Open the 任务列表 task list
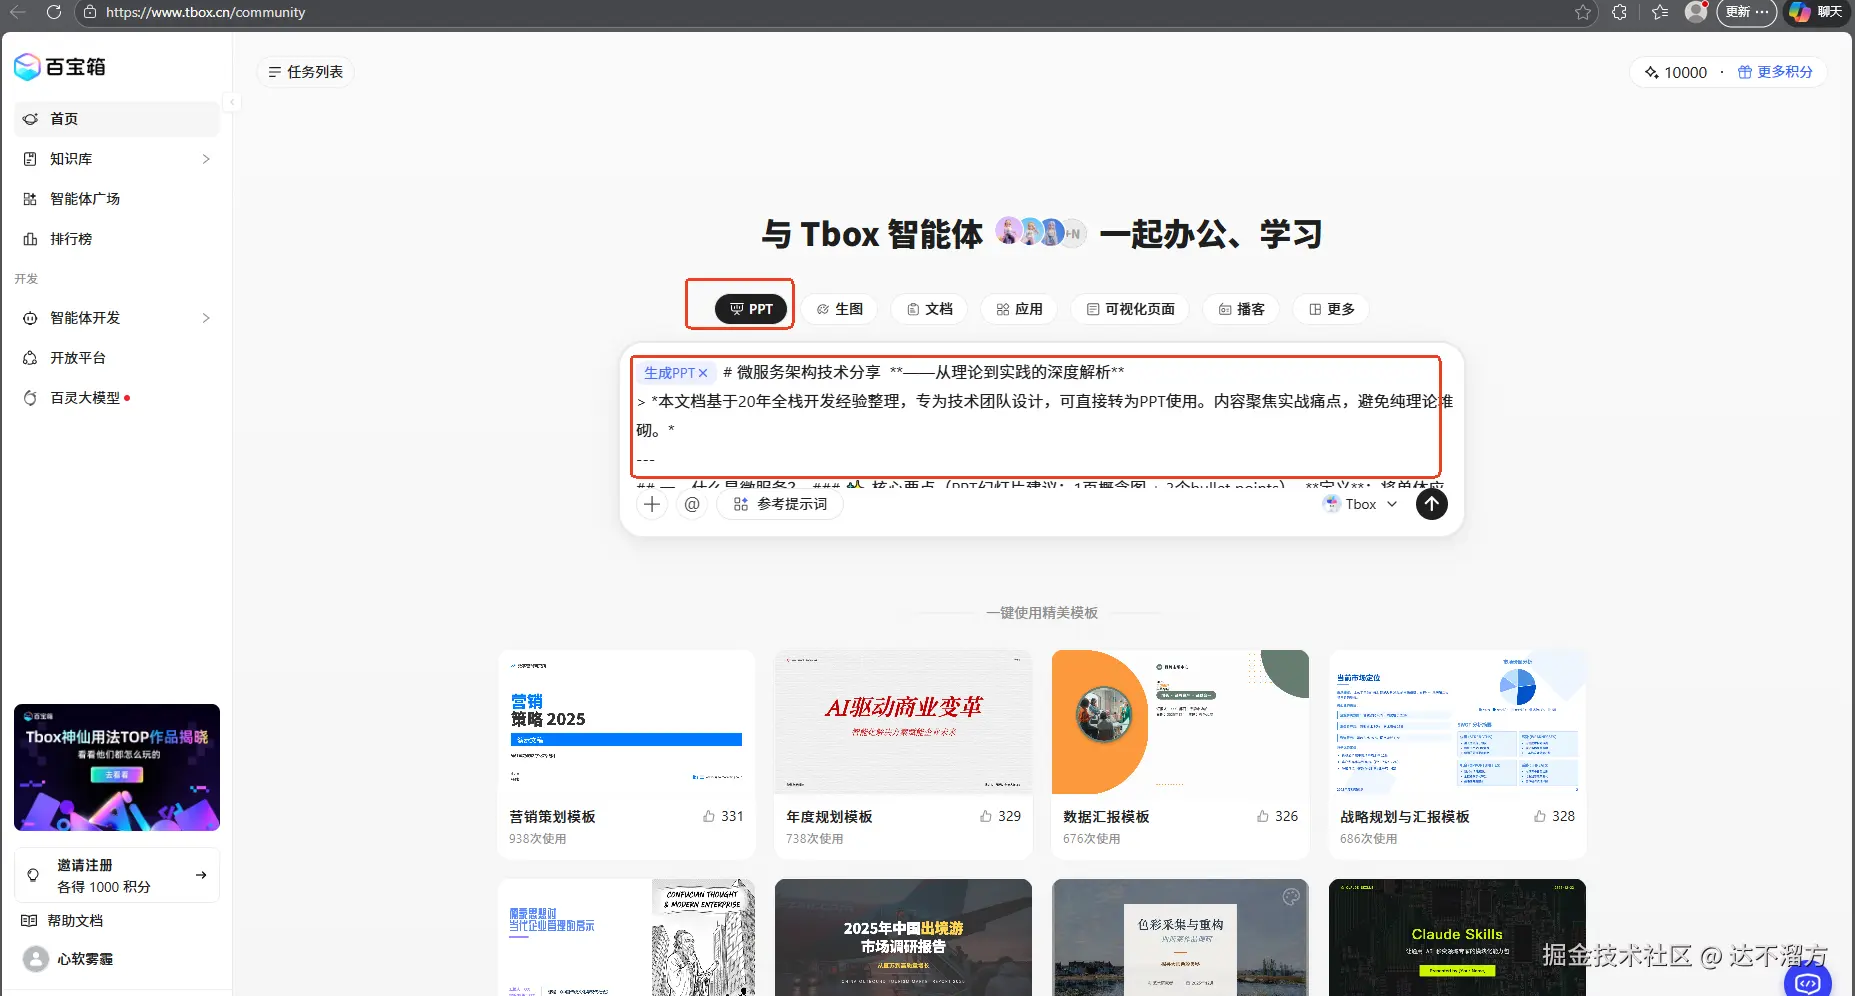 (306, 72)
